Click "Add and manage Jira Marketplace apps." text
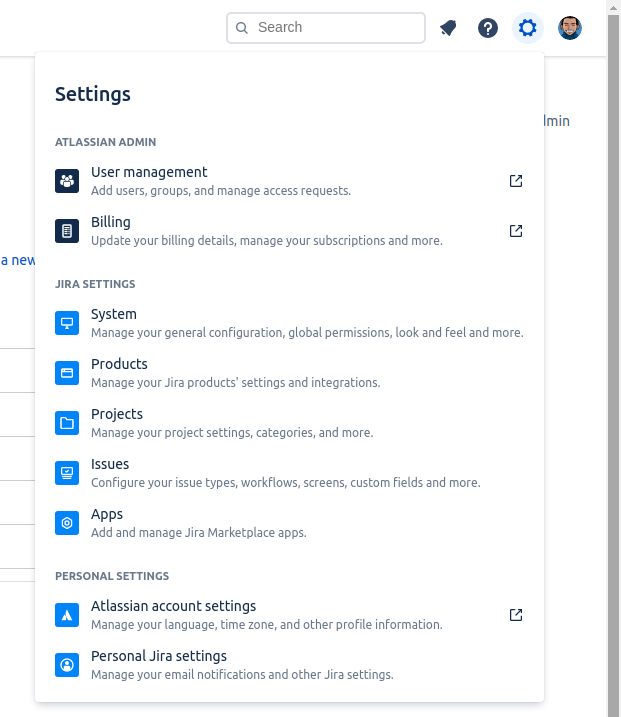621x717 pixels. click(x=198, y=533)
